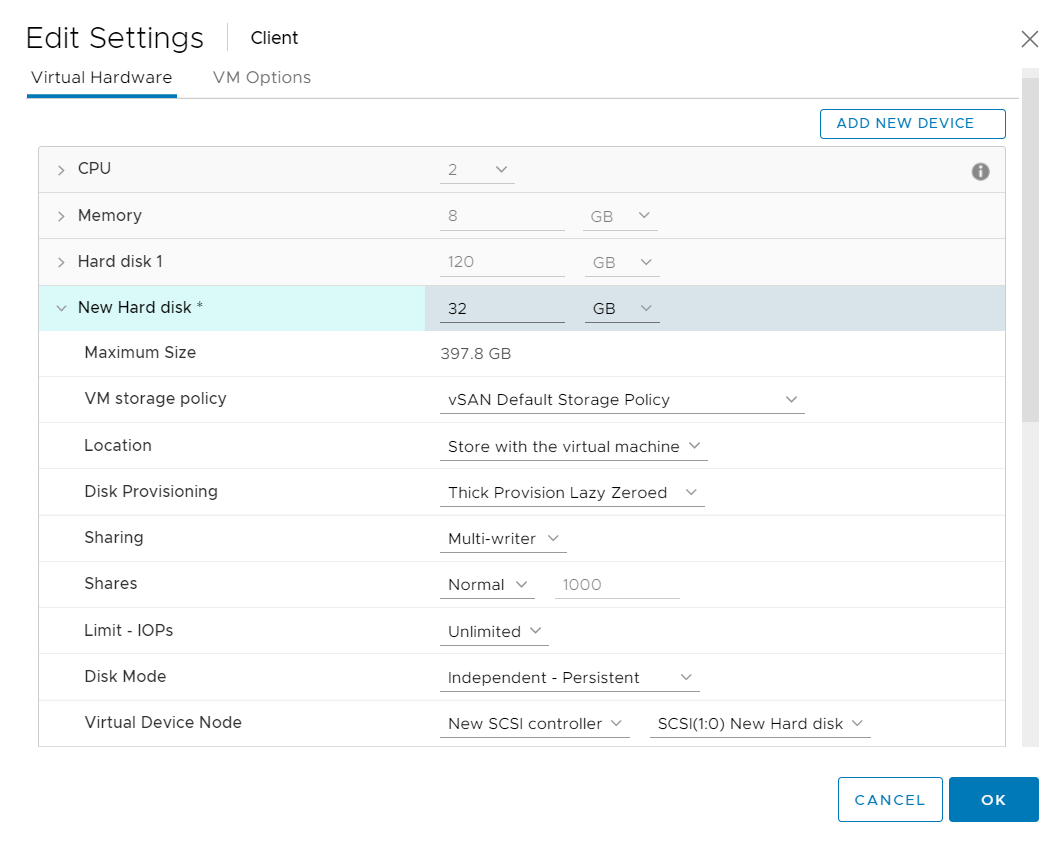The height and width of the screenshot is (842, 1059).
Task: Change the Disk Provisioning type
Action: pyautogui.click(x=571, y=492)
